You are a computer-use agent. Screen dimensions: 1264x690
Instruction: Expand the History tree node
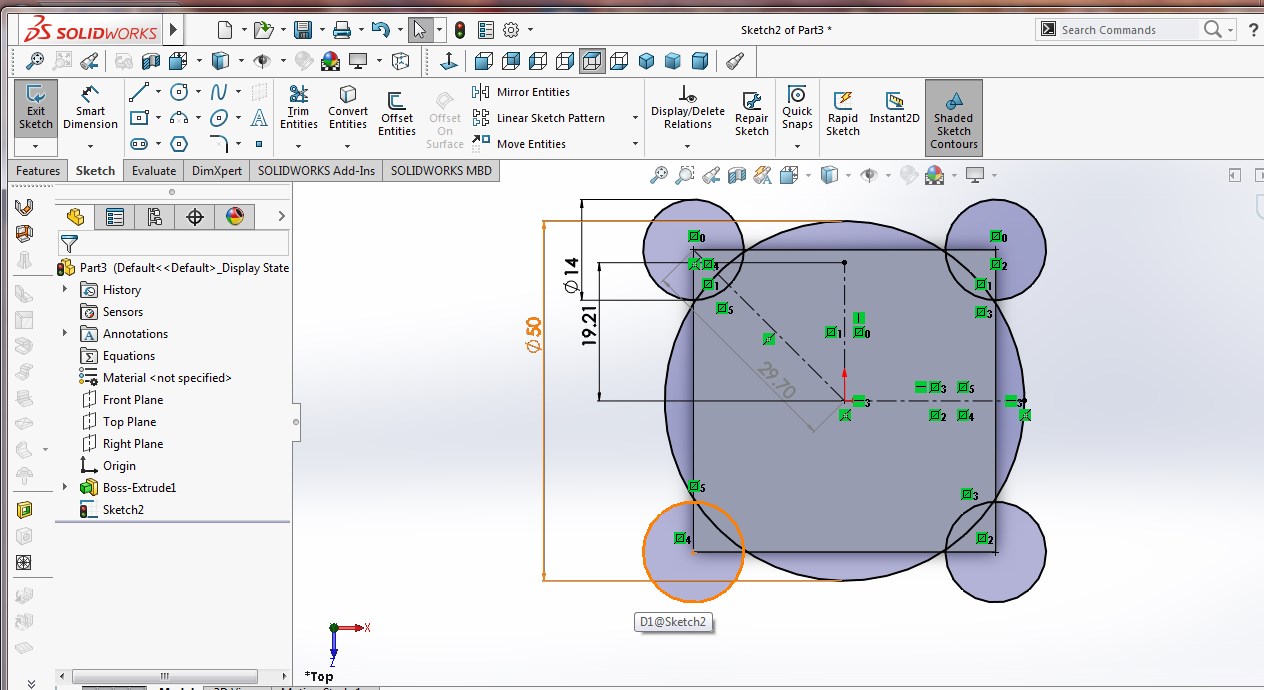pyautogui.click(x=66, y=290)
